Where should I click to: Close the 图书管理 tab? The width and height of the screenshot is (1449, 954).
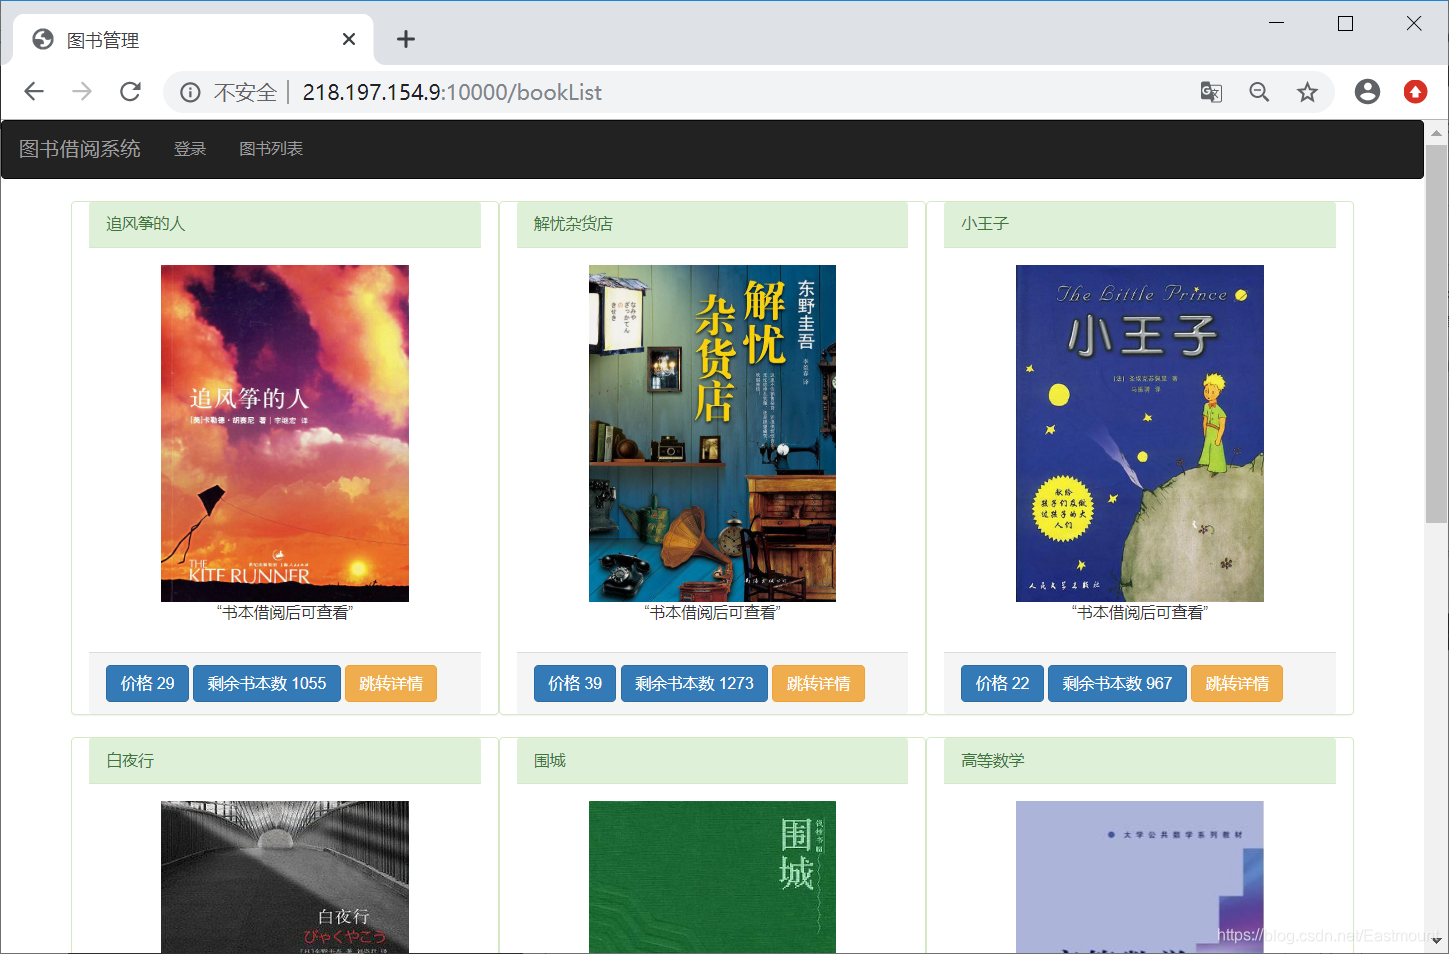coord(349,39)
